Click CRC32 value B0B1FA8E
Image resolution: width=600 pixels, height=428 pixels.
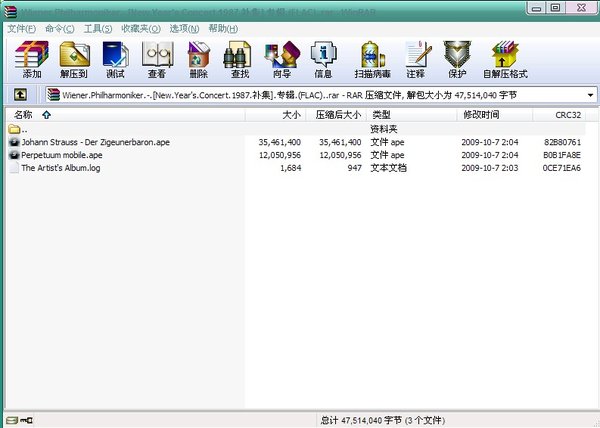click(562, 155)
